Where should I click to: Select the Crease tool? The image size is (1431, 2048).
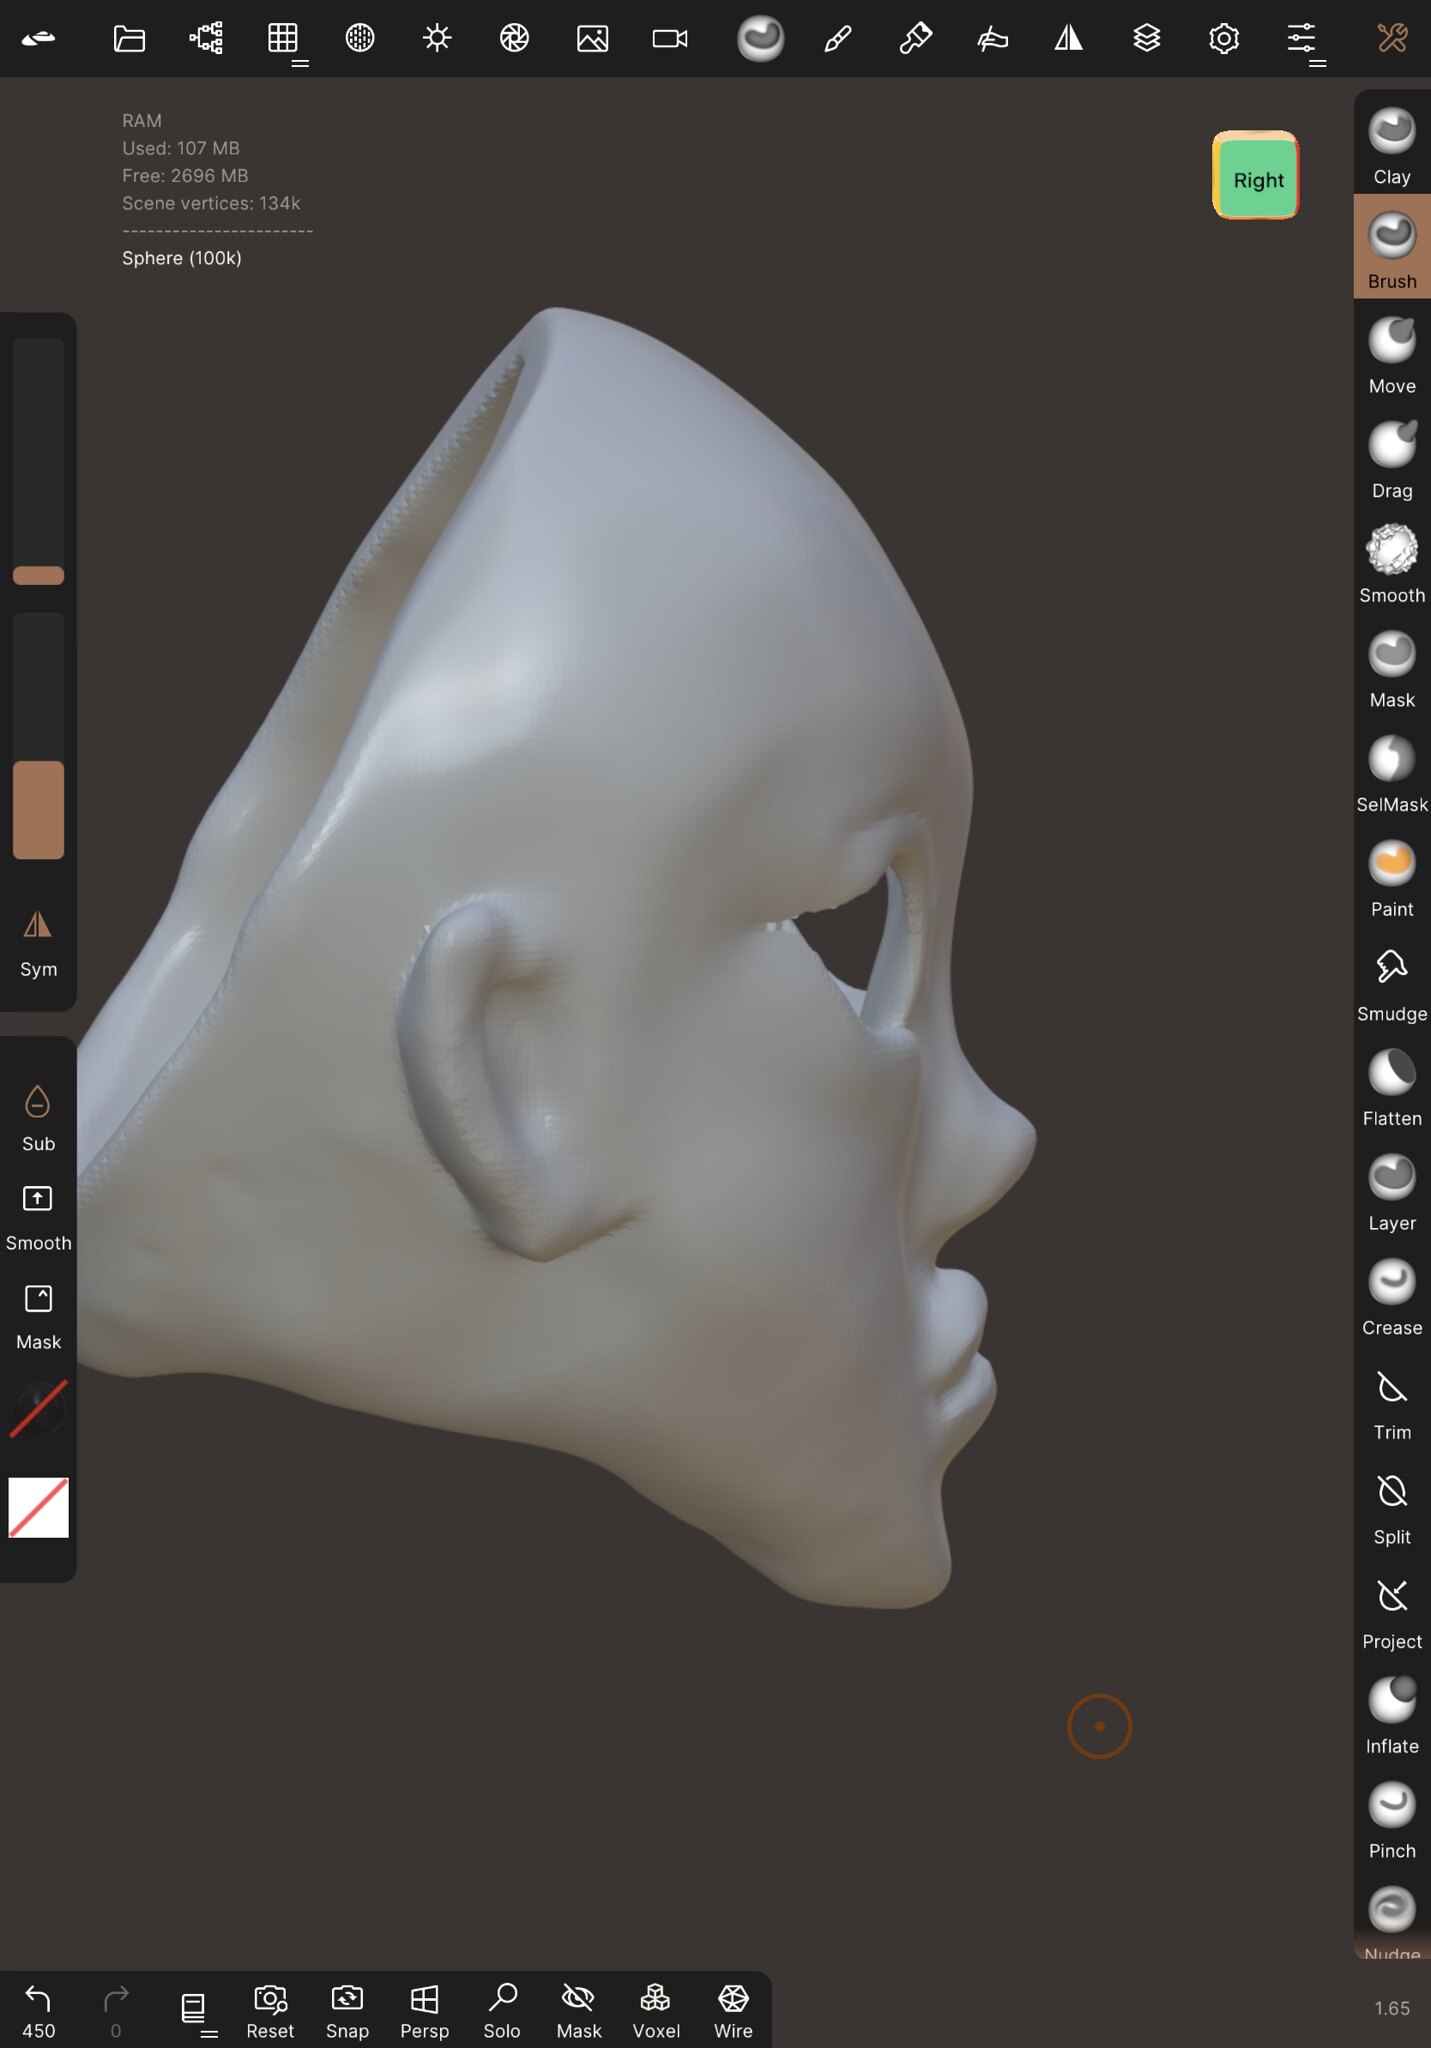coord(1392,1296)
